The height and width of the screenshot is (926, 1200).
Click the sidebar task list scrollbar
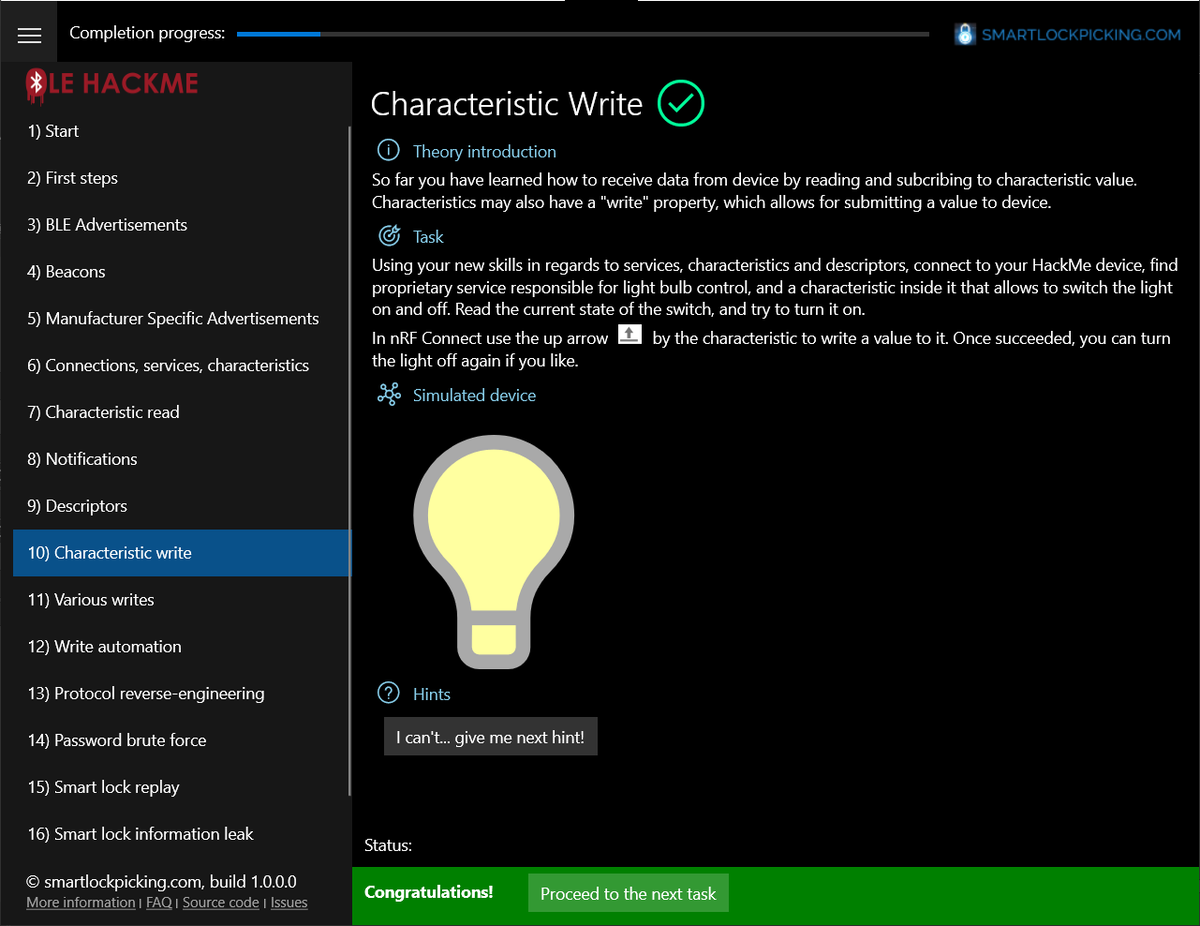349,460
